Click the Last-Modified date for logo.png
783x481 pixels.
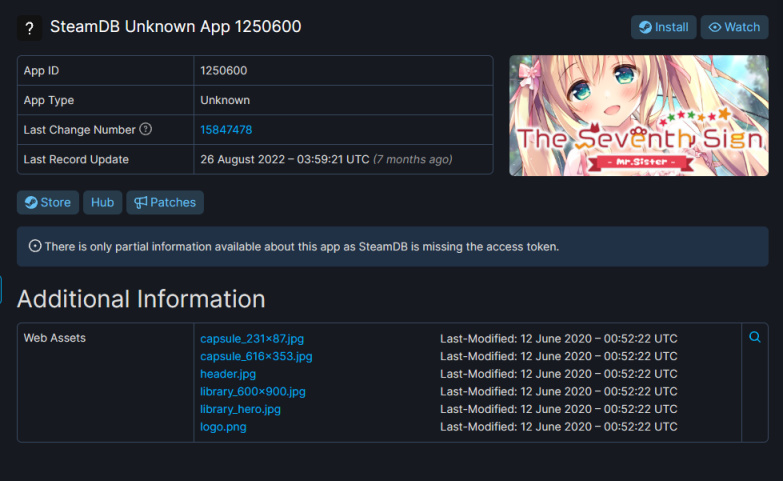559,427
